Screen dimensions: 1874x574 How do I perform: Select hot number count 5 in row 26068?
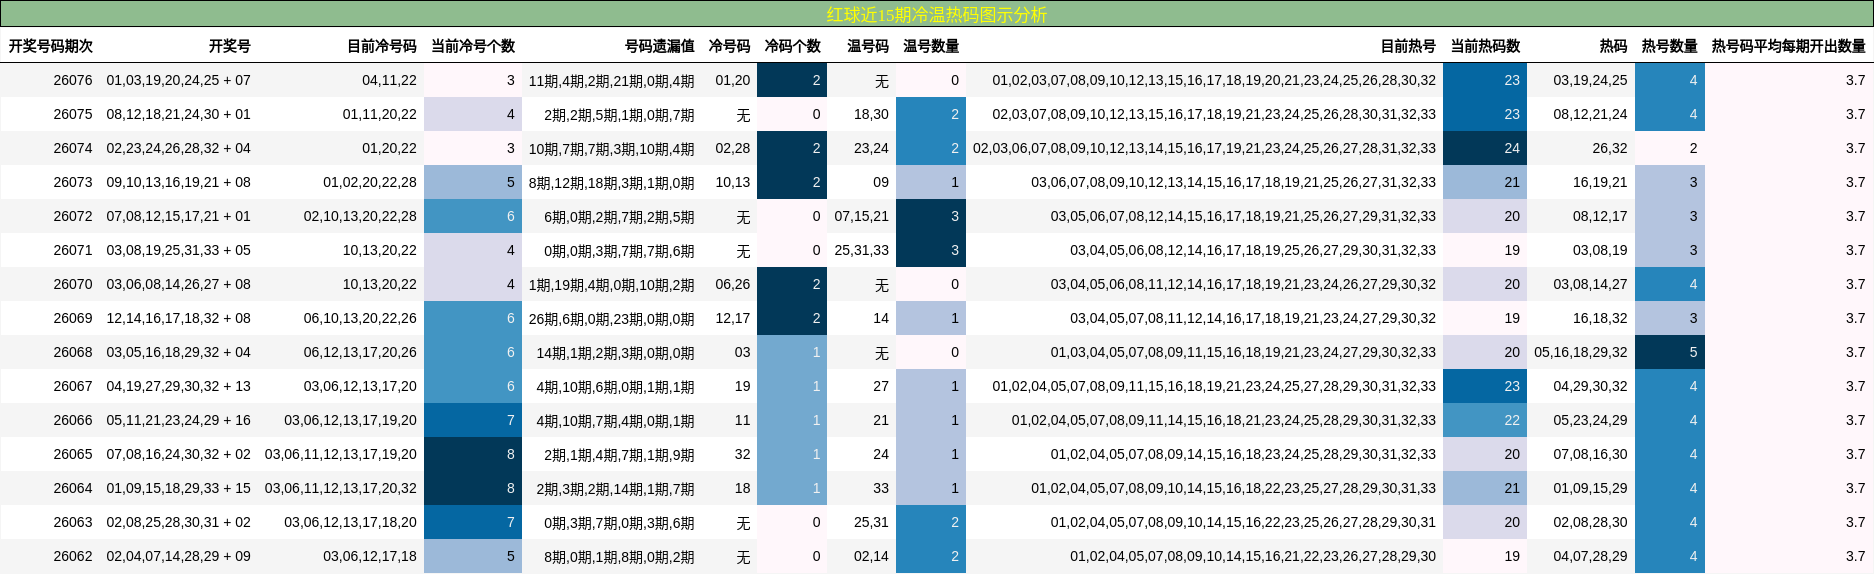click(x=1670, y=352)
